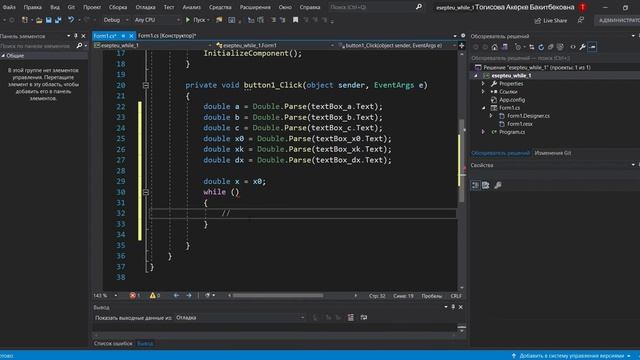Switch to Form1.cs (Конструктор) tab
The height and width of the screenshot is (360, 640).
tap(167, 36)
